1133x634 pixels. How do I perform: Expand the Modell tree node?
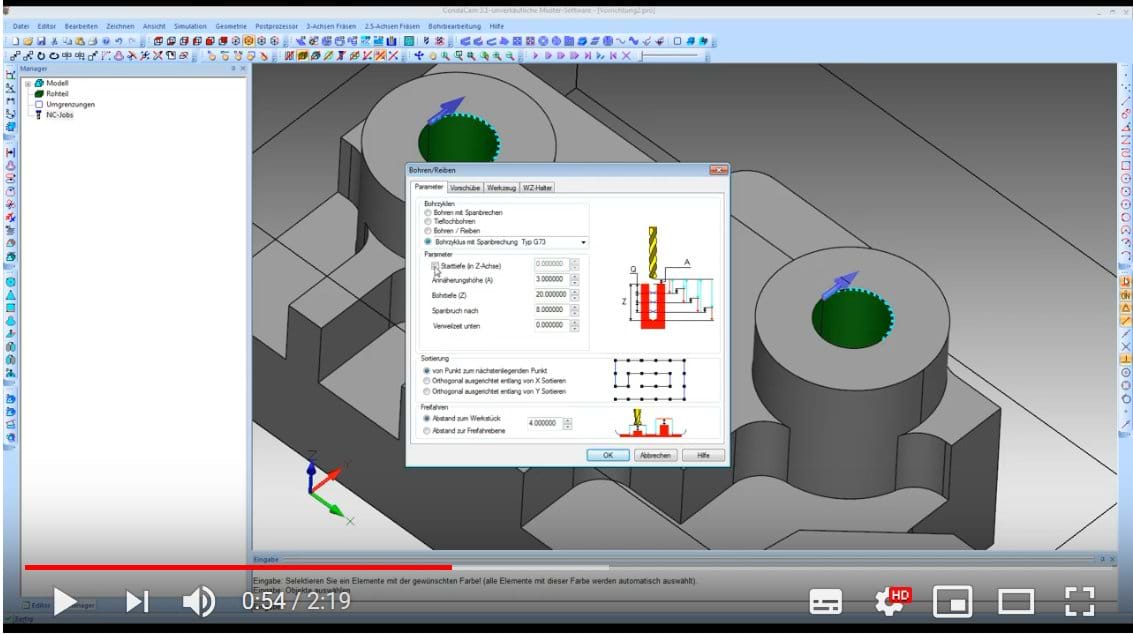click(x=28, y=83)
